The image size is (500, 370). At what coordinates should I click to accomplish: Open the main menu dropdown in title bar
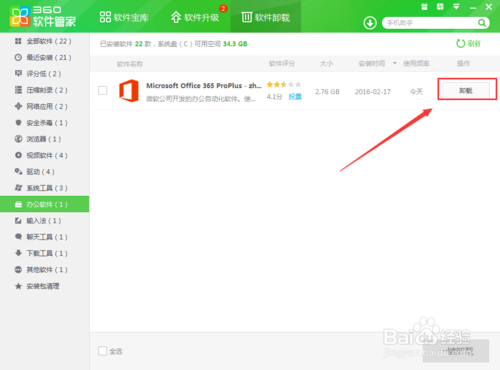(x=456, y=6)
